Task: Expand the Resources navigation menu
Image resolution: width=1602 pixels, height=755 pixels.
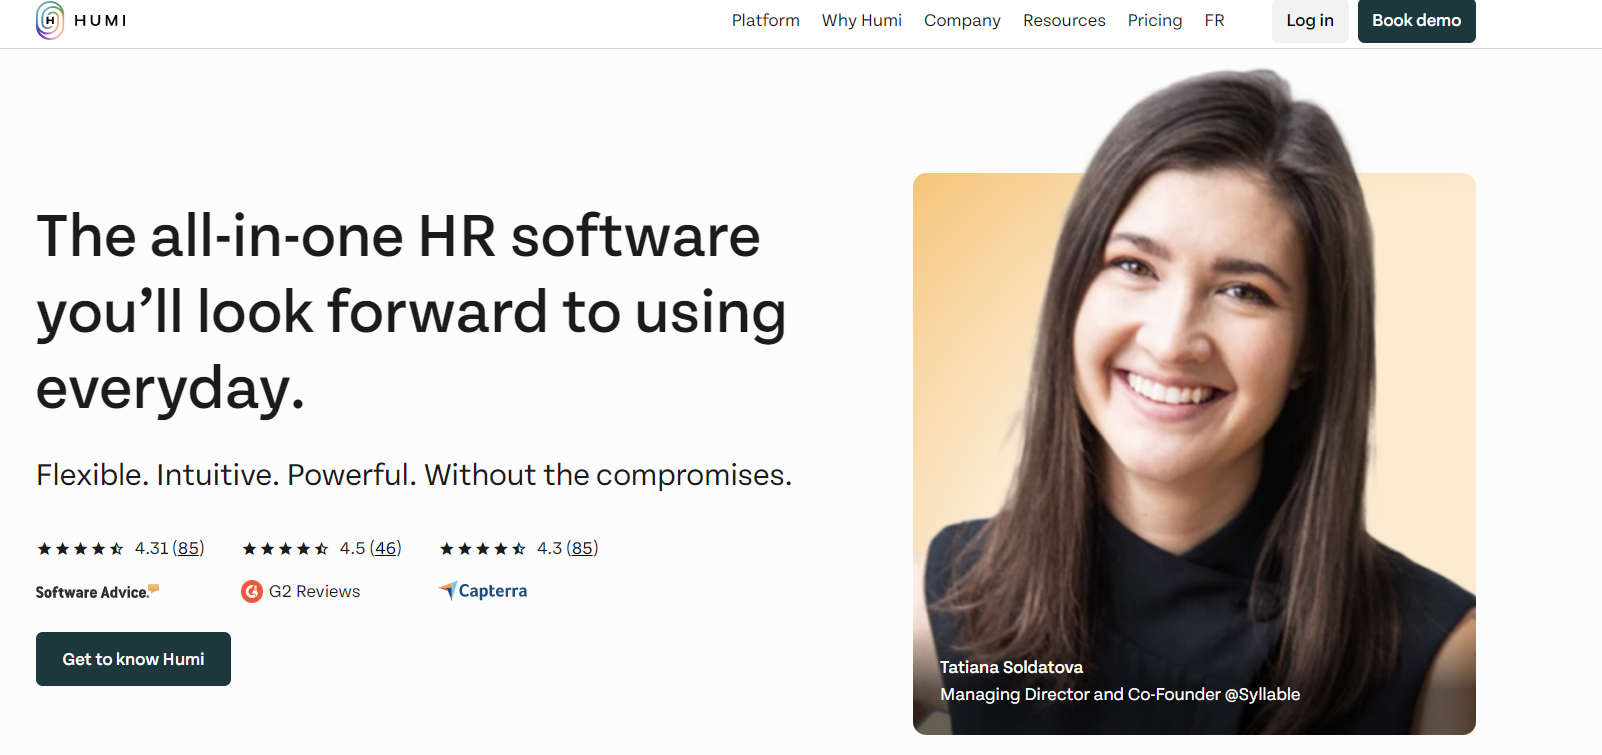Action: [x=1064, y=20]
